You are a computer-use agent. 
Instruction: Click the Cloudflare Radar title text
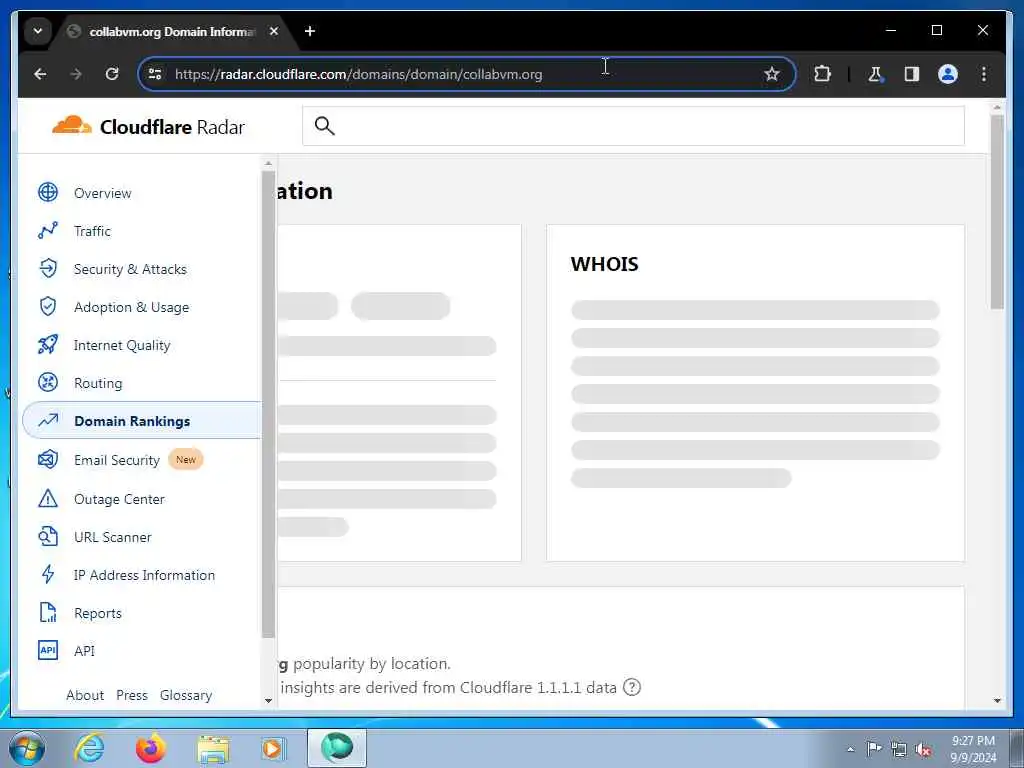[172, 127]
